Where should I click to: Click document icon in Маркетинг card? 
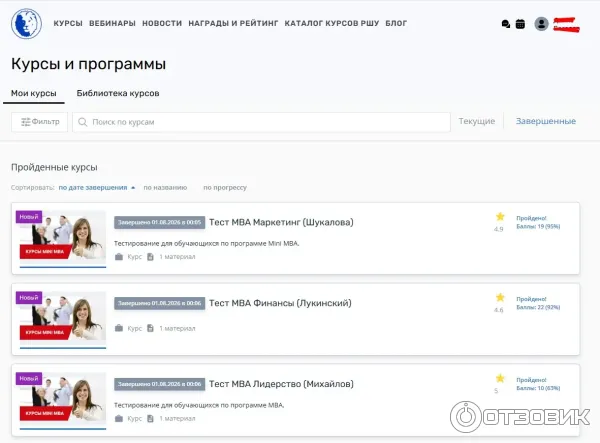coord(150,257)
